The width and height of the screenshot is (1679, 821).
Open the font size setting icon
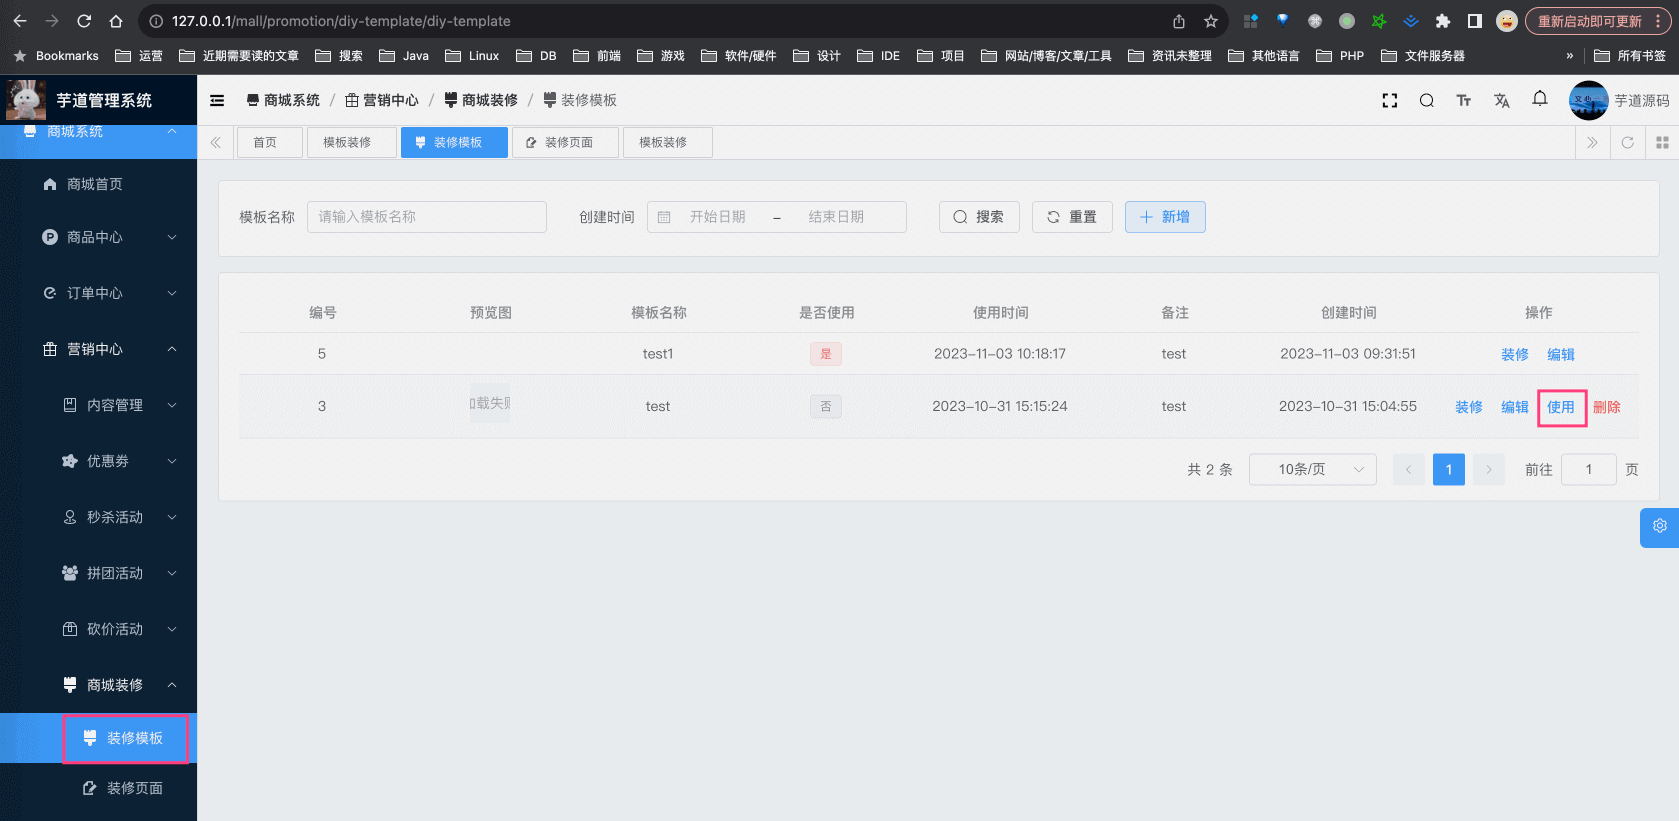coord(1463,100)
